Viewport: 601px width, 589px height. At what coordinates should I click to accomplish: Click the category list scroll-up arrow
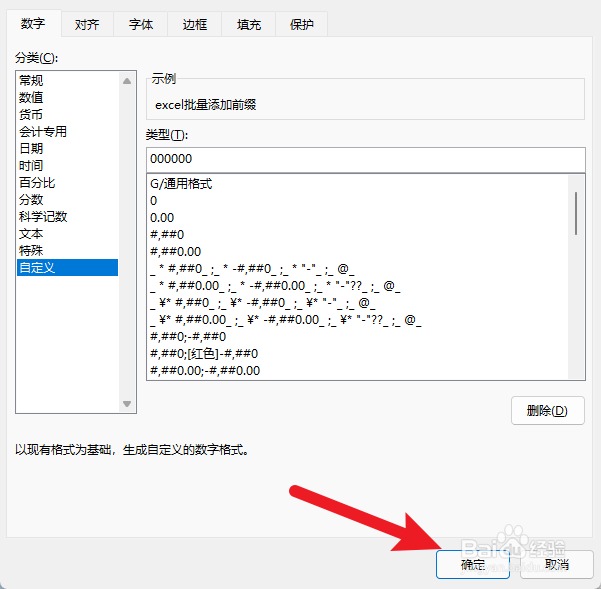(x=127, y=81)
